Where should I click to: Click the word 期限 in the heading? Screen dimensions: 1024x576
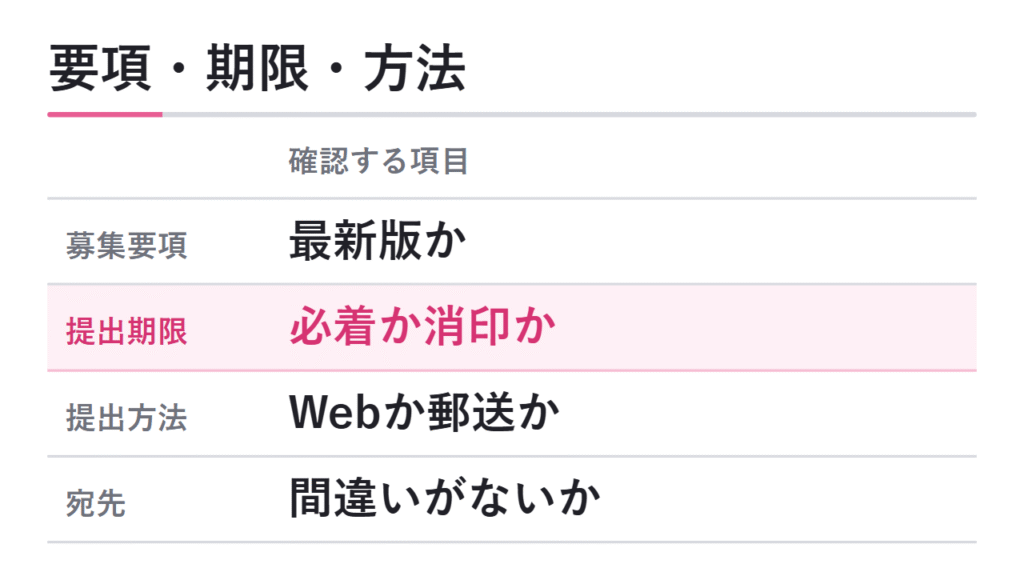click(257, 68)
